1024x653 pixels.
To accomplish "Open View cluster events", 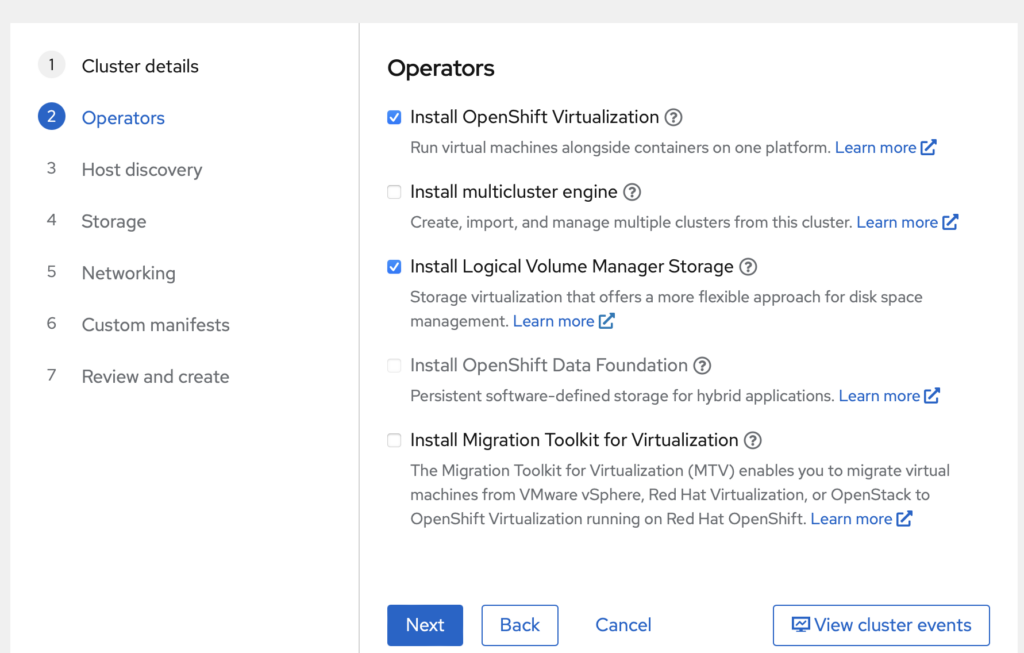I will pyautogui.click(x=881, y=625).
